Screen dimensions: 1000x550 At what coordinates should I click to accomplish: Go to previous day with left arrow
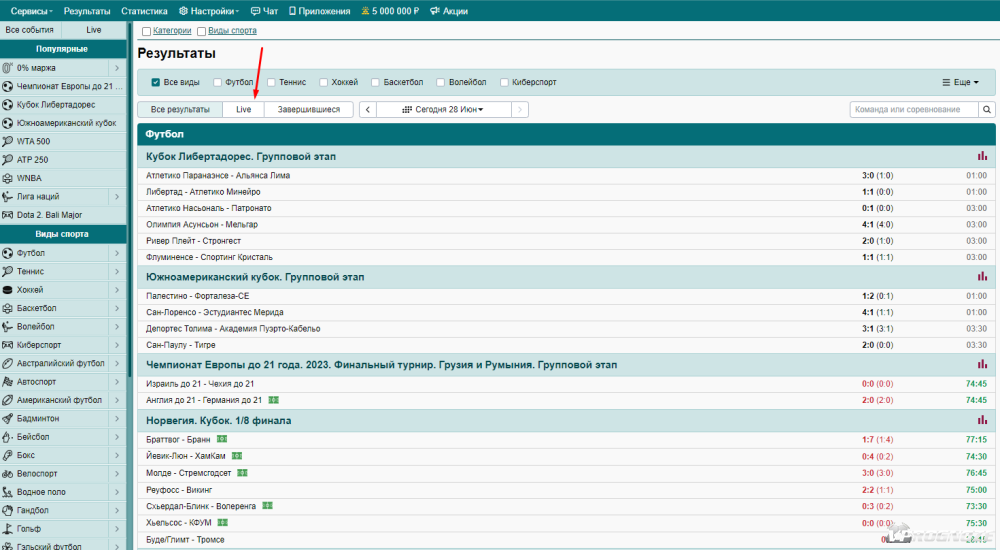(367, 110)
